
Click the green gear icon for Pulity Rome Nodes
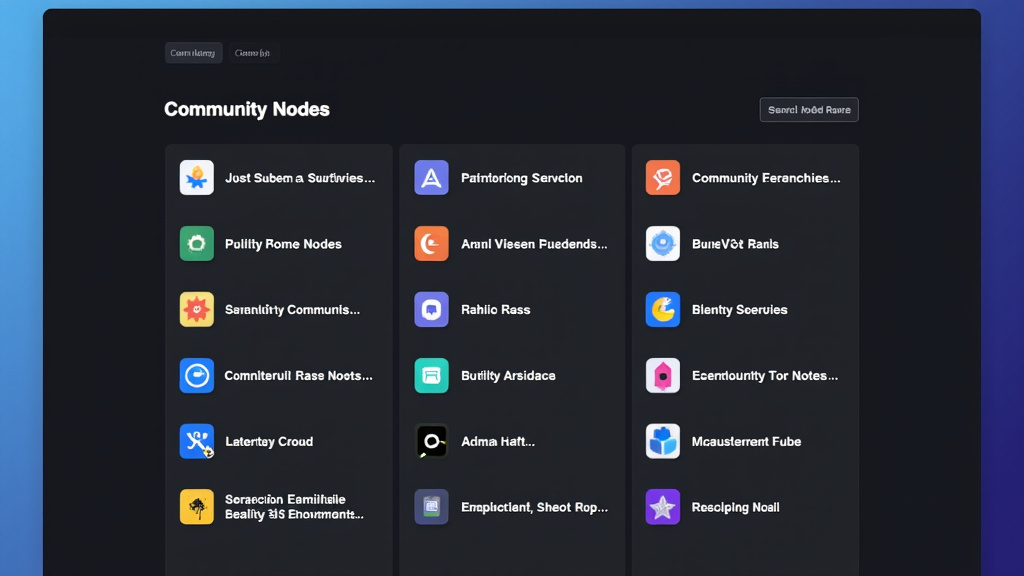196,243
